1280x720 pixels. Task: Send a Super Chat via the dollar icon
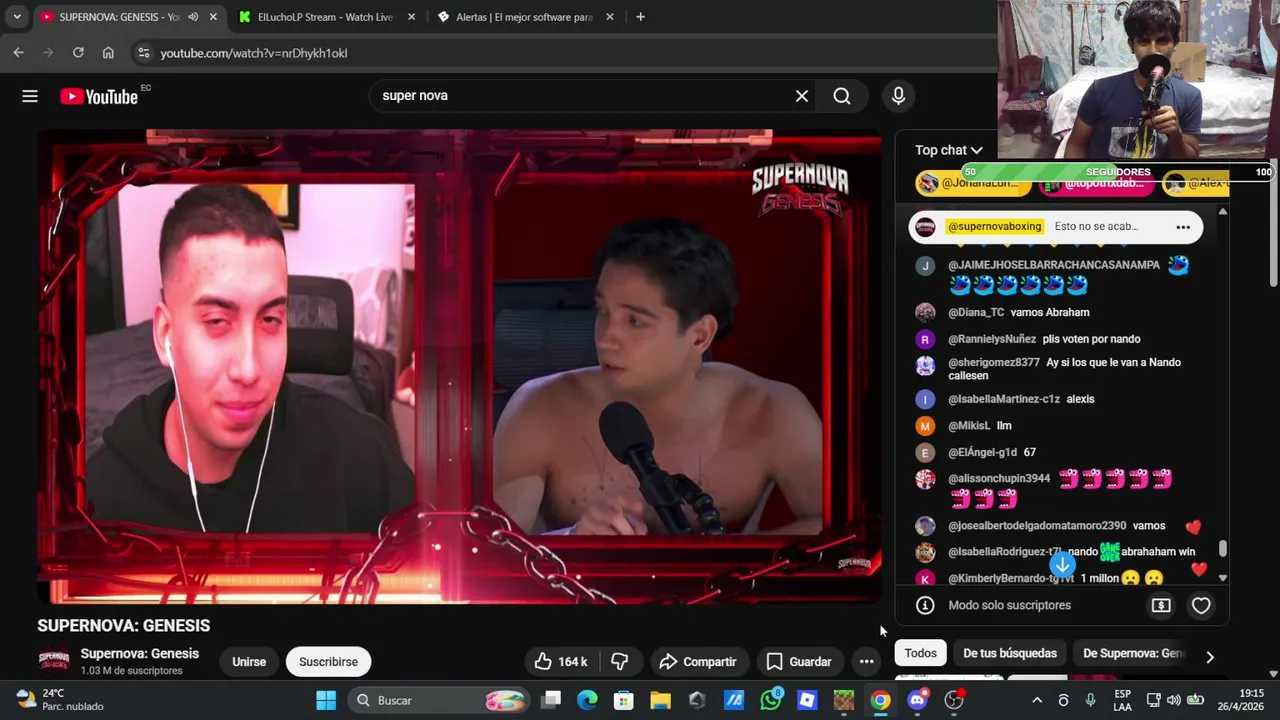(1161, 605)
